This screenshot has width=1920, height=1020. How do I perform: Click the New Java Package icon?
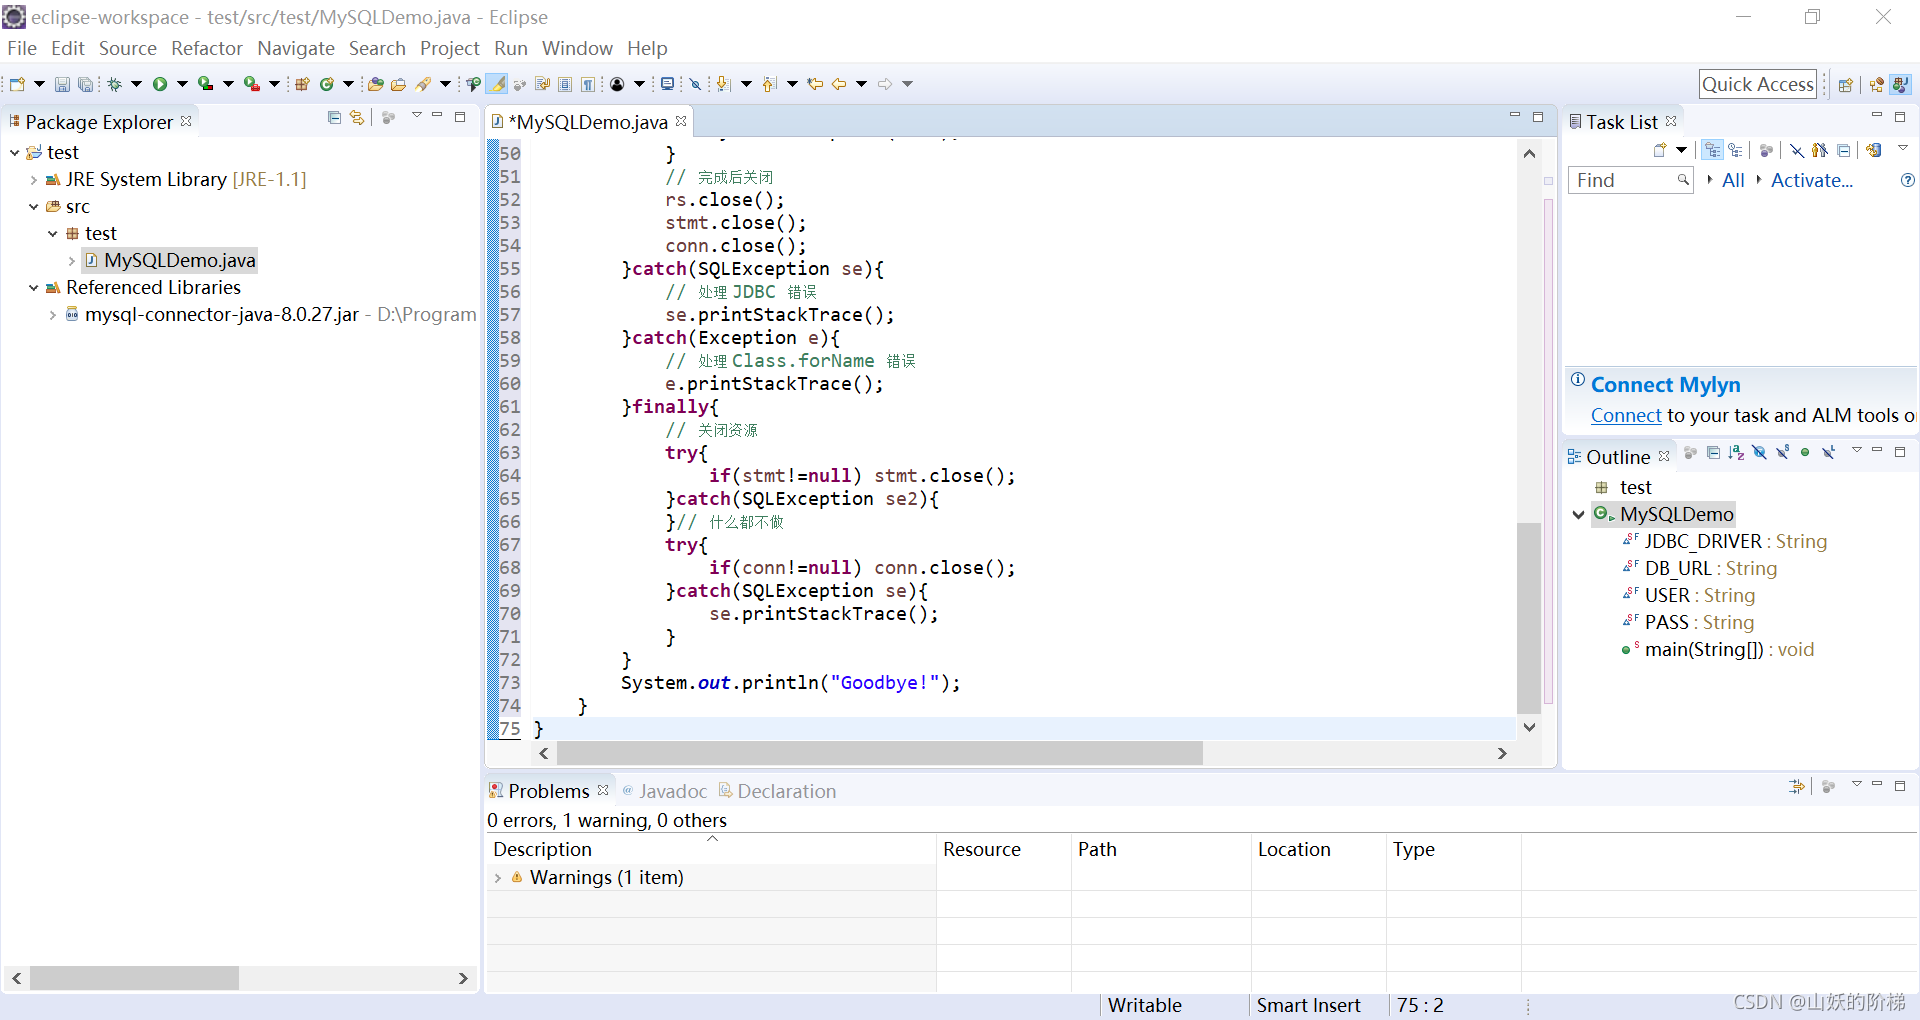click(302, 84)
